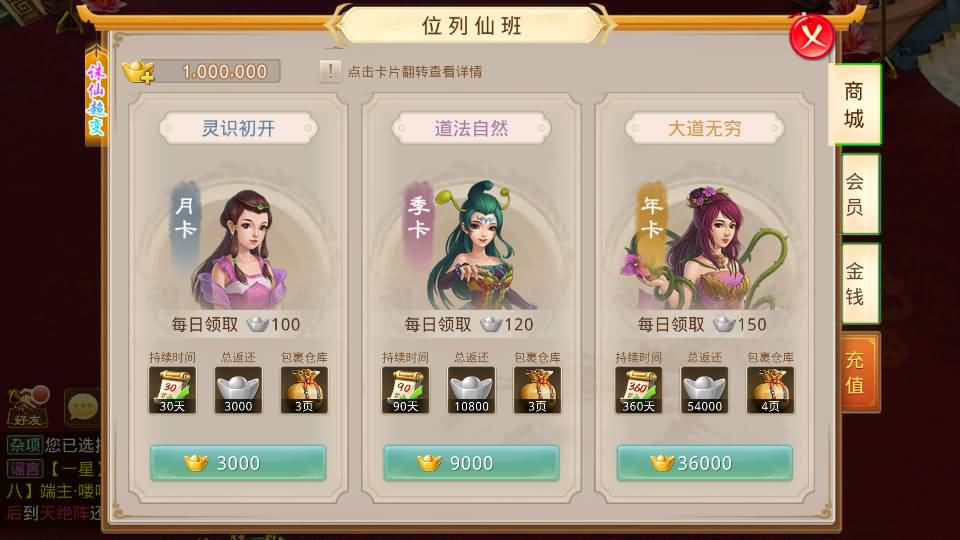
Task: Open the chat bubble icon
Action: click(82, 407)
